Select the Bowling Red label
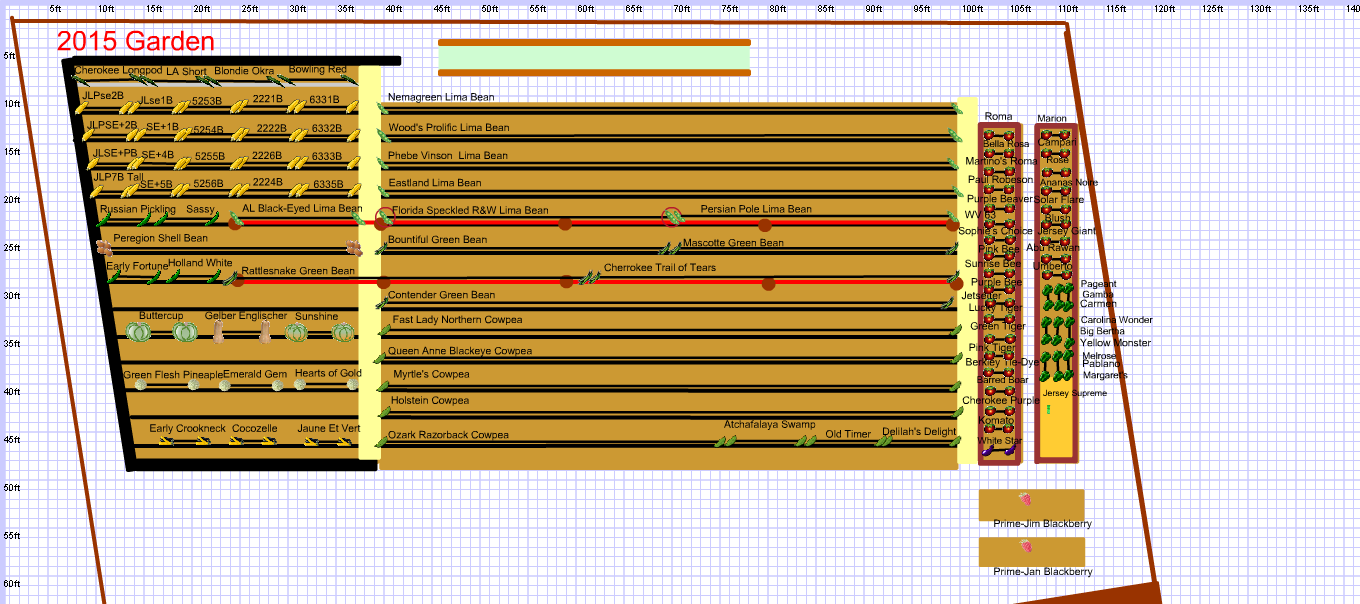Image resolution: width=1360 pixels, height=604 pixels. coord(317,70)
